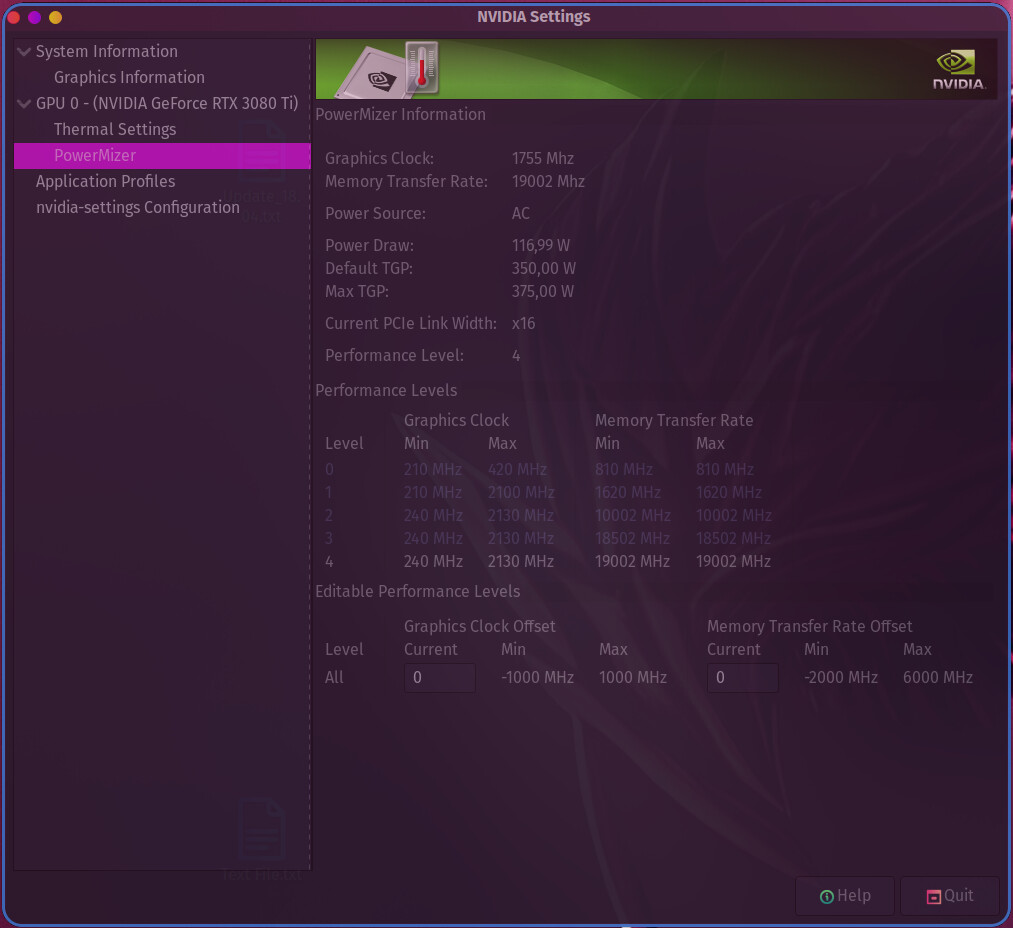Screen dimensions: 1013x928
Task: Click the Quit button
Action: click(949, 896)
